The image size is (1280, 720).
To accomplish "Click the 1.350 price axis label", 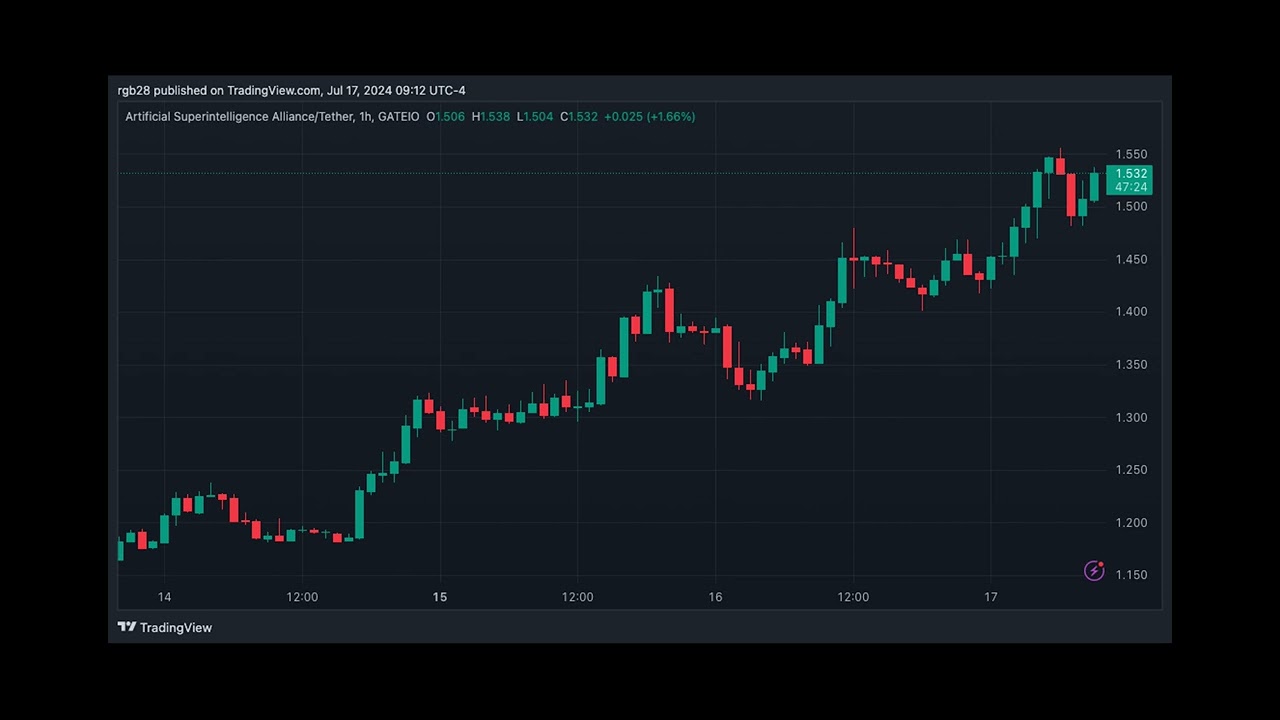I will pyautogui.click(x=1131, y=364).
